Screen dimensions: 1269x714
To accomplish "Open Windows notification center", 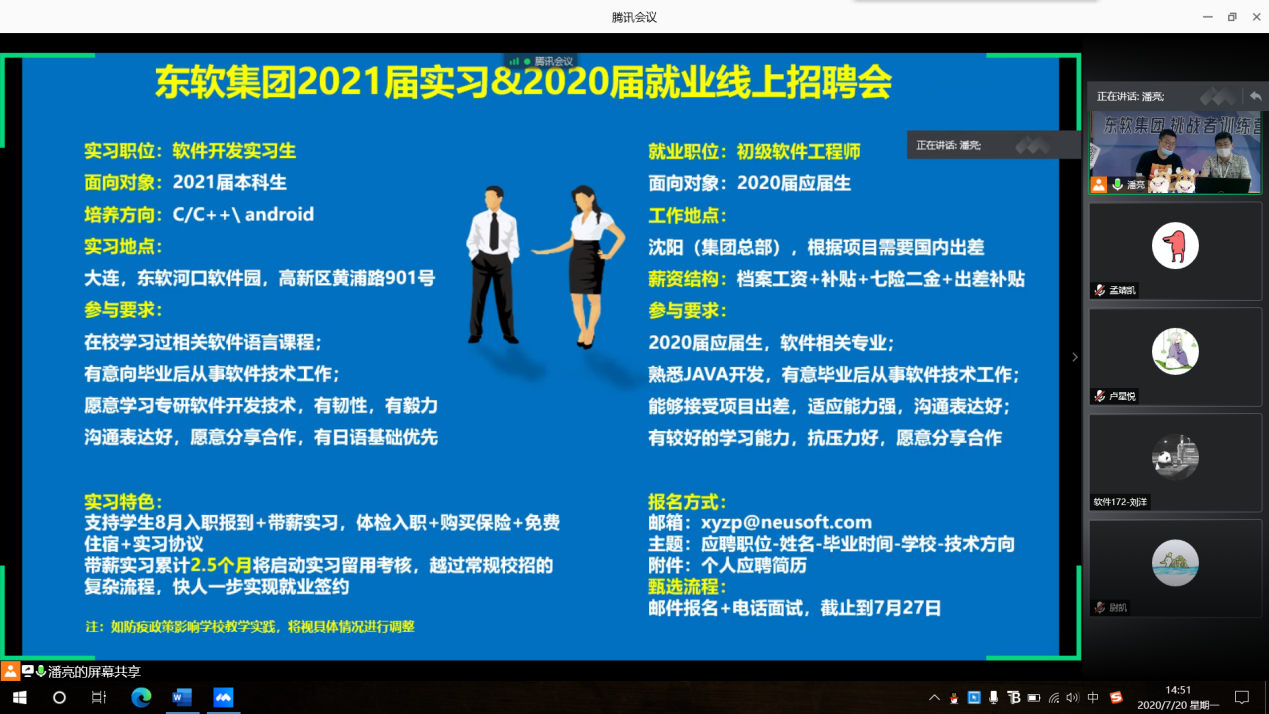I will (1242, 698).
